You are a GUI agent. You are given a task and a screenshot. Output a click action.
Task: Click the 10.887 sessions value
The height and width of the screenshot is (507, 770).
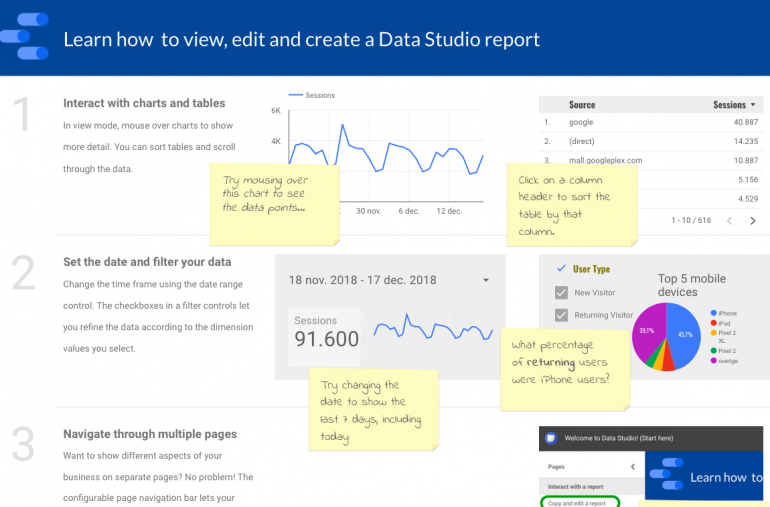[745, 160]
